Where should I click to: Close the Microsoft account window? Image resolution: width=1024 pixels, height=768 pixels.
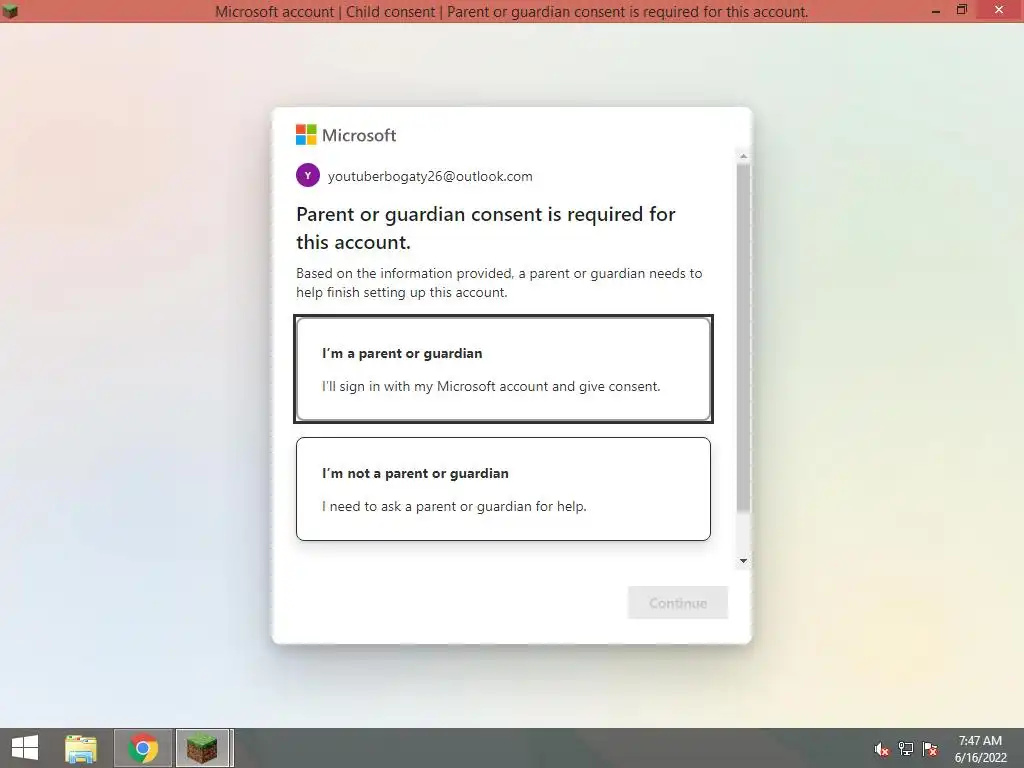pos(999,10)
